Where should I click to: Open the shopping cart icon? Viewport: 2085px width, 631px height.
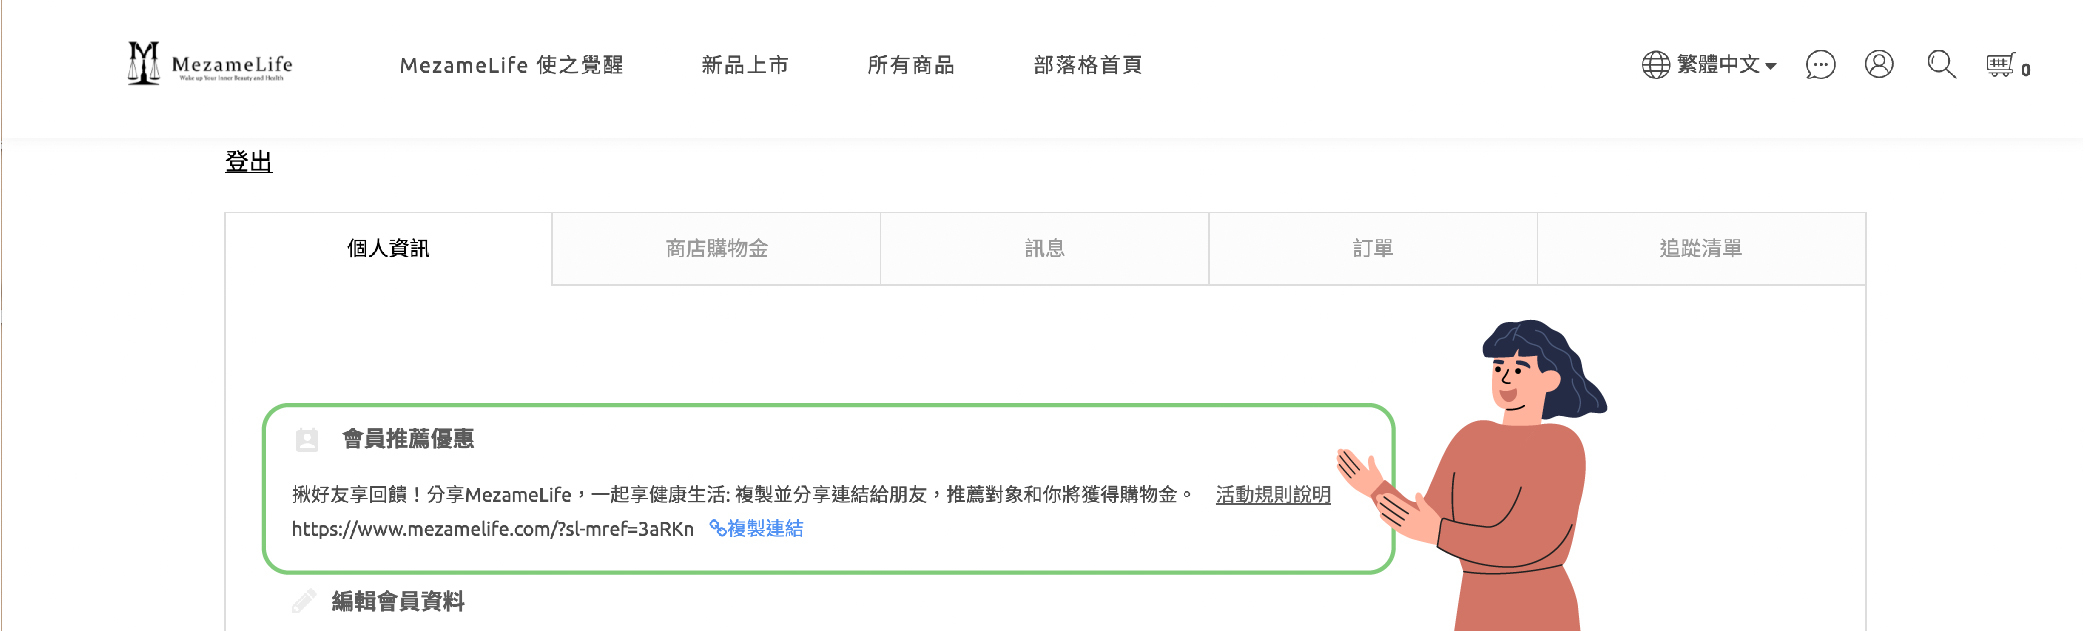[x=2000, y=65]
